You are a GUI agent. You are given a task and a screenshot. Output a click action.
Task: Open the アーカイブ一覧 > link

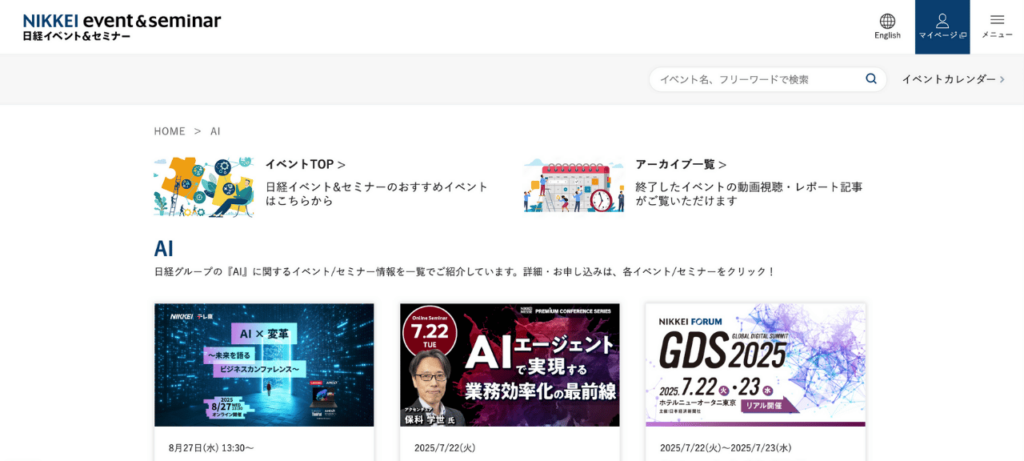click(x=680, y=165)
